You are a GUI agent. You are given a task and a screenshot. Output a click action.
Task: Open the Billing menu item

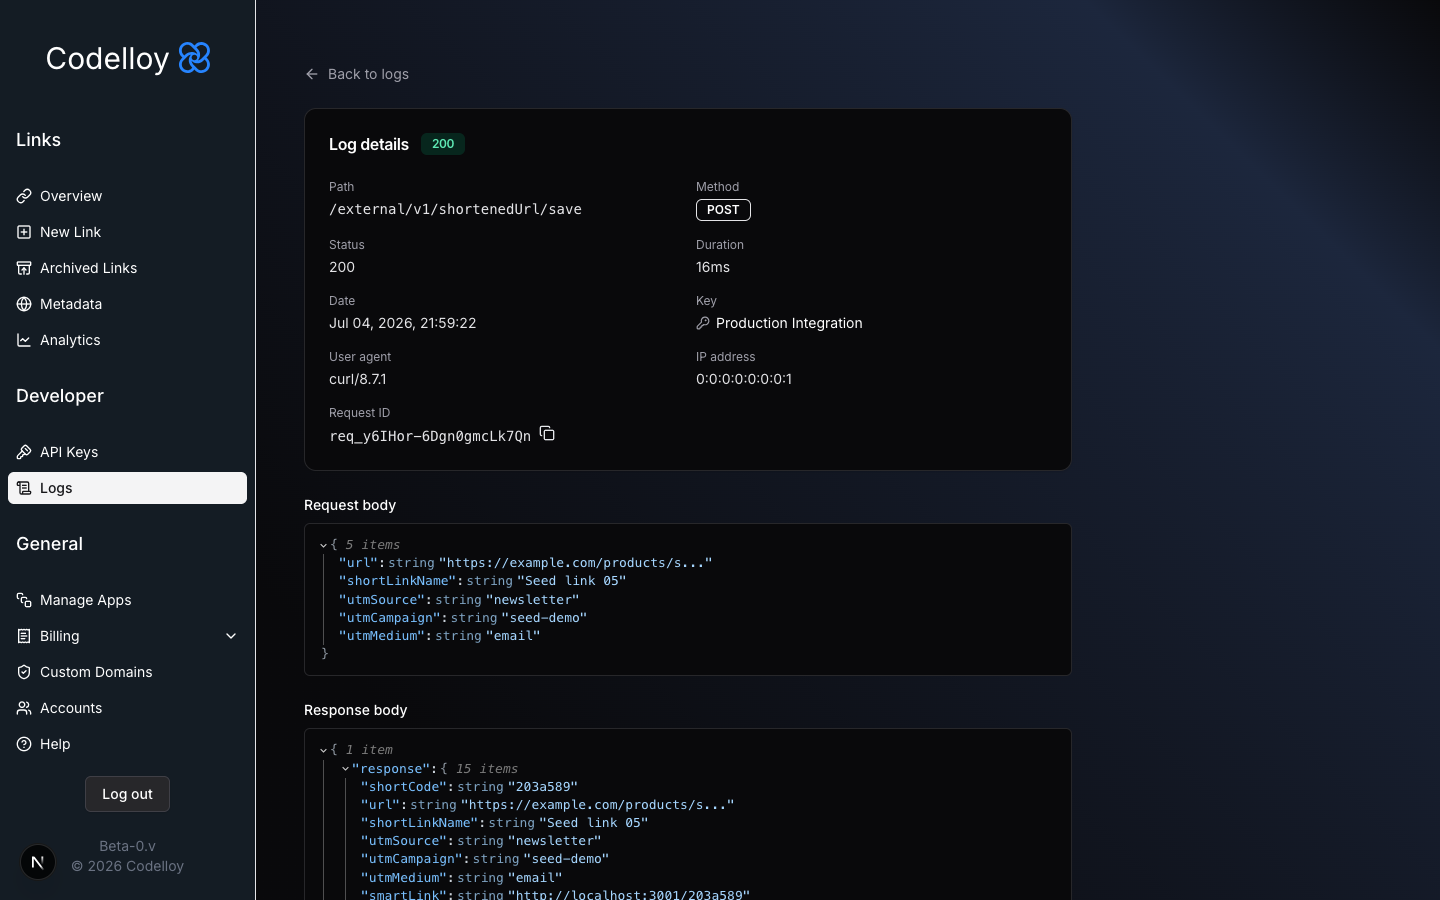(127, 636)
